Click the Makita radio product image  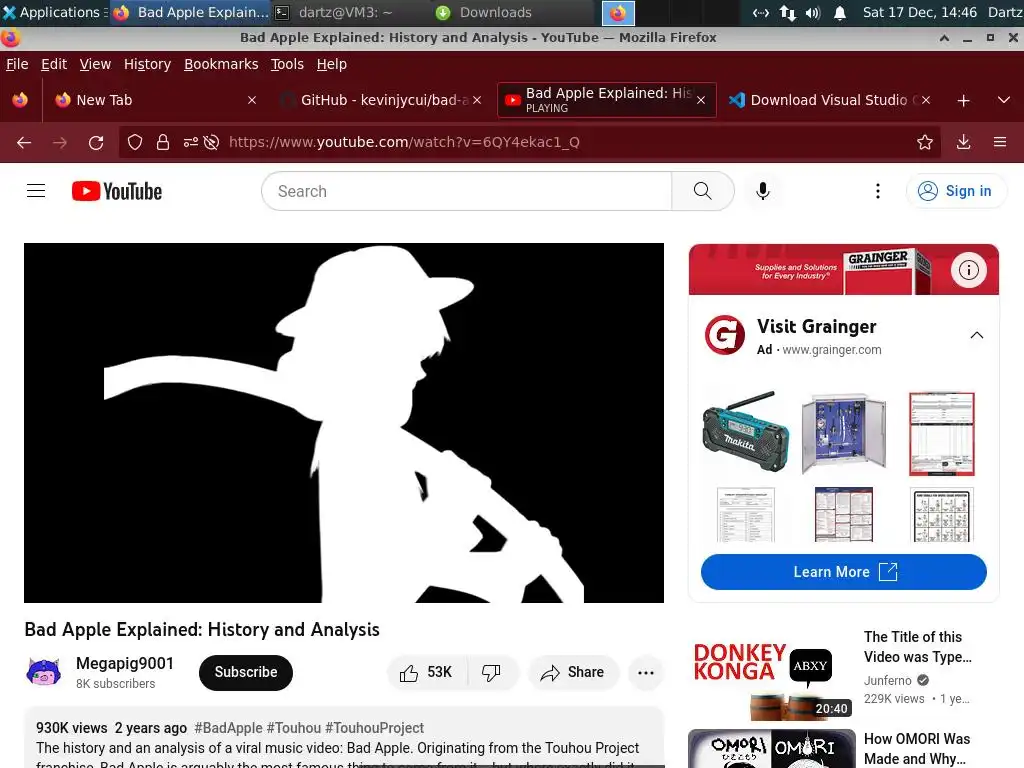(746, 432)
